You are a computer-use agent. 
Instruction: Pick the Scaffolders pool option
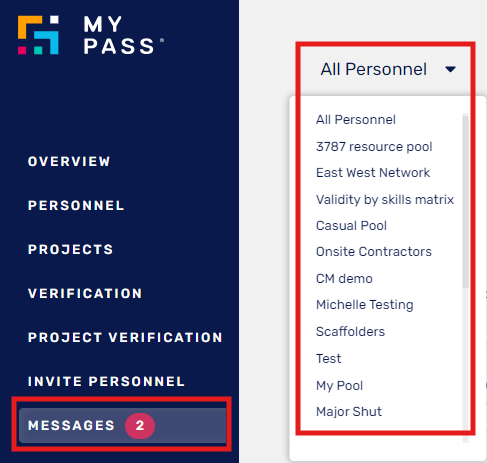coord(350,332)
